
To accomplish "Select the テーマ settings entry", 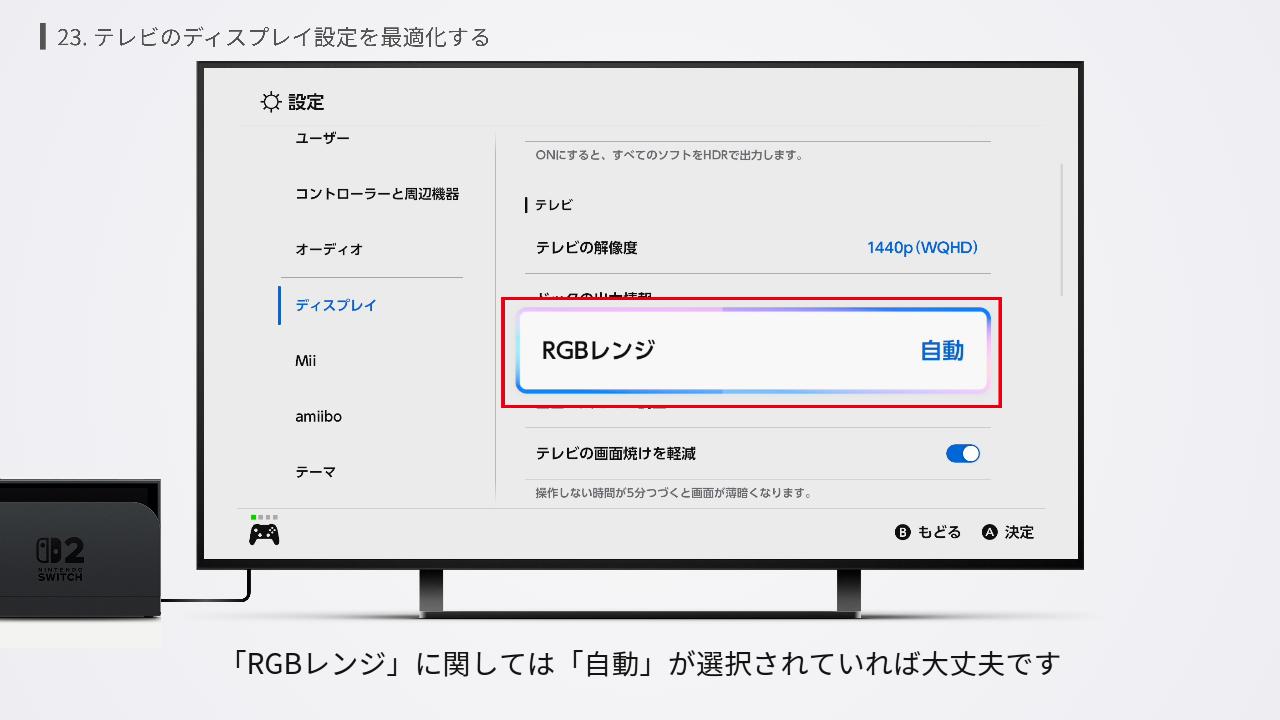I will pos(315,471).
